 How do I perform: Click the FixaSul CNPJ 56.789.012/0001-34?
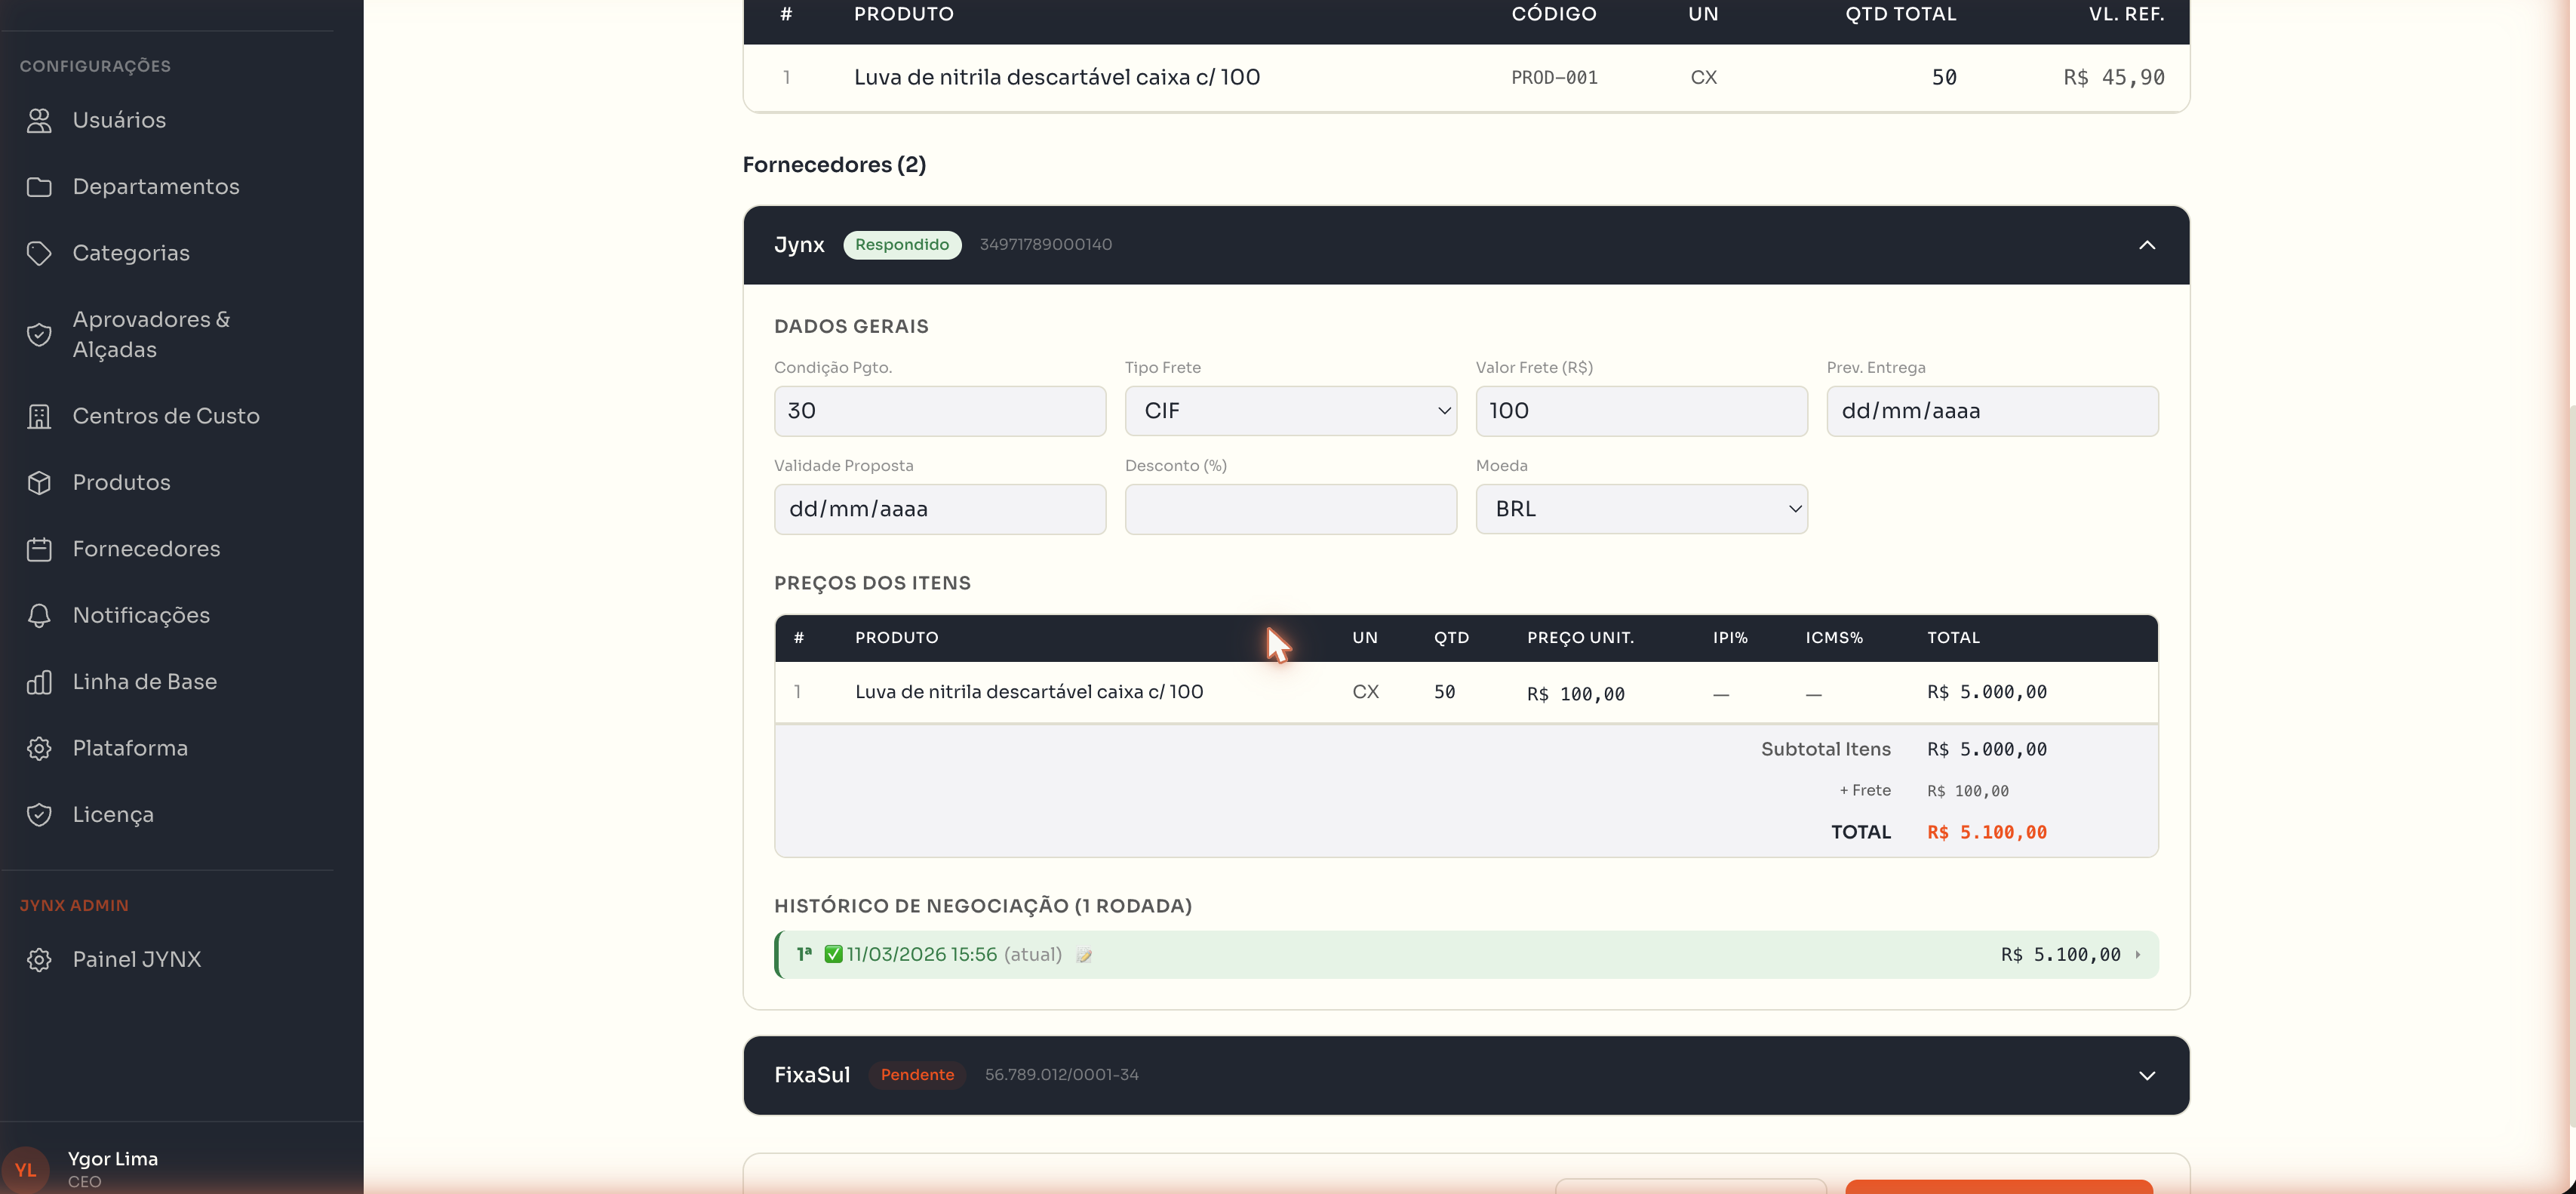pyautogui.click(x=1062, y=1075)
